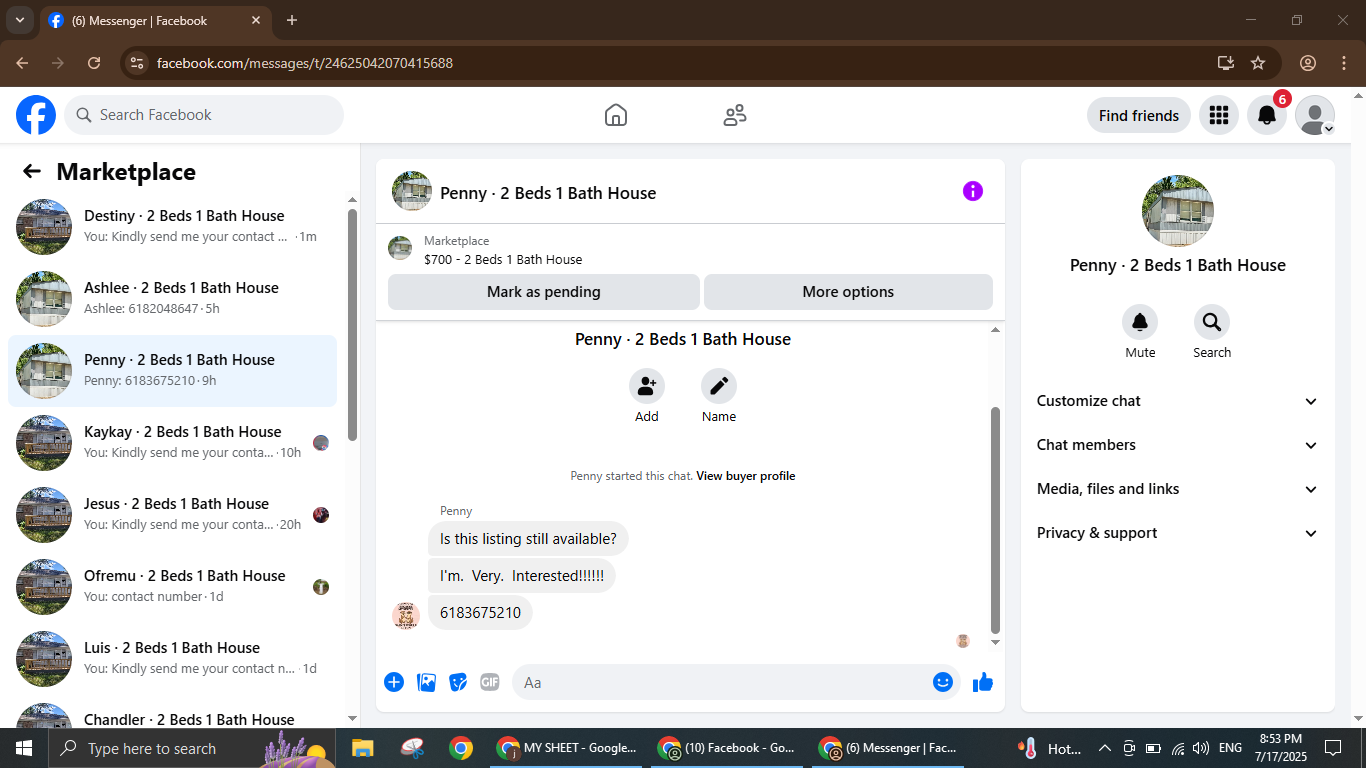The width and height of the screenshot is (1366, 768).
Task: Open more actions plus icon in composer
Action: 394,682
